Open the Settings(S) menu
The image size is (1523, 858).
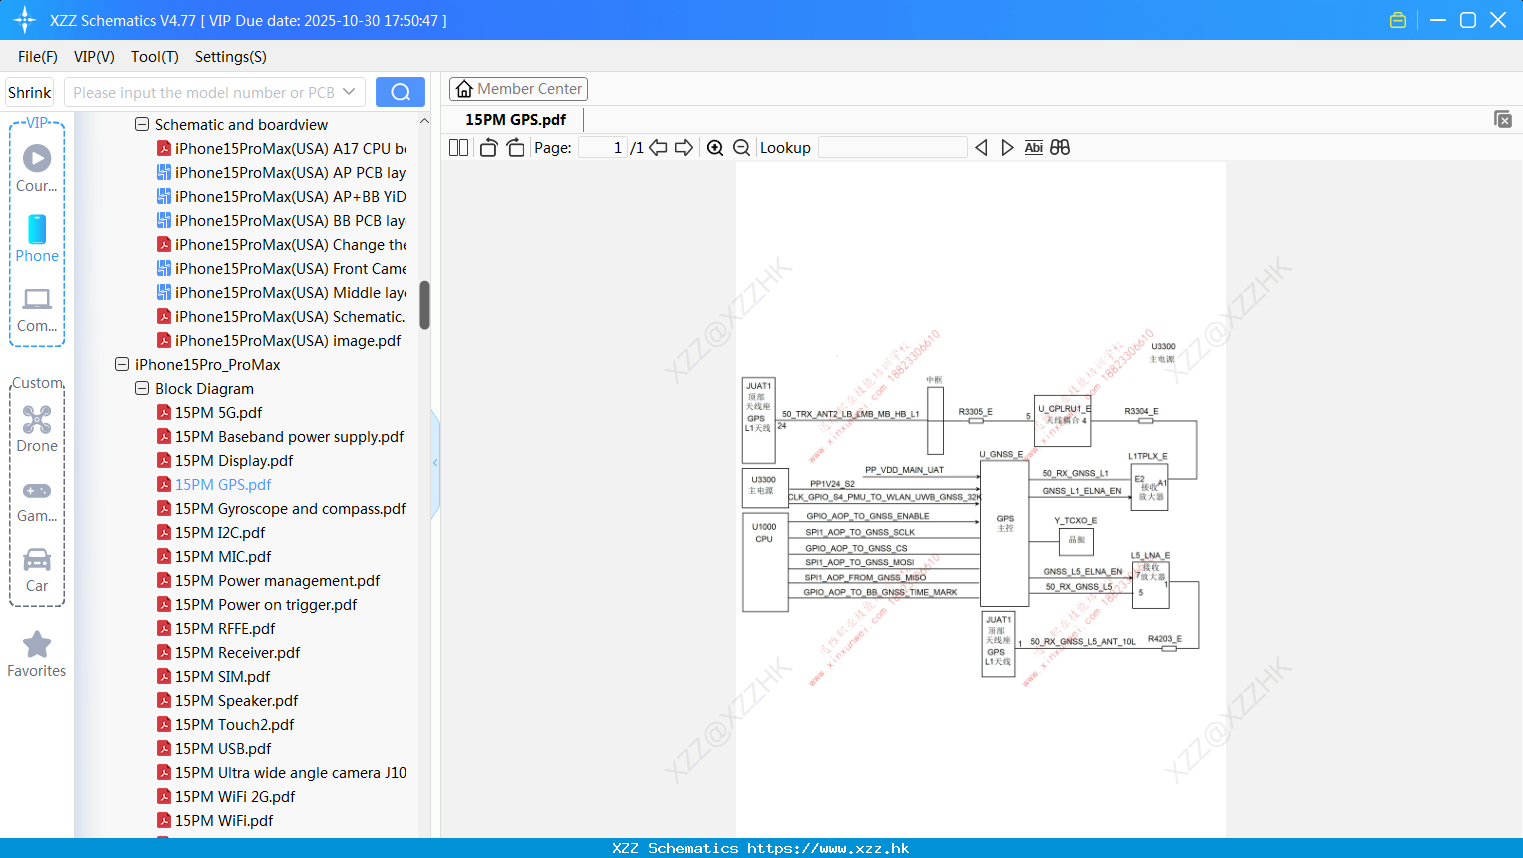click(x=230, y=56)
